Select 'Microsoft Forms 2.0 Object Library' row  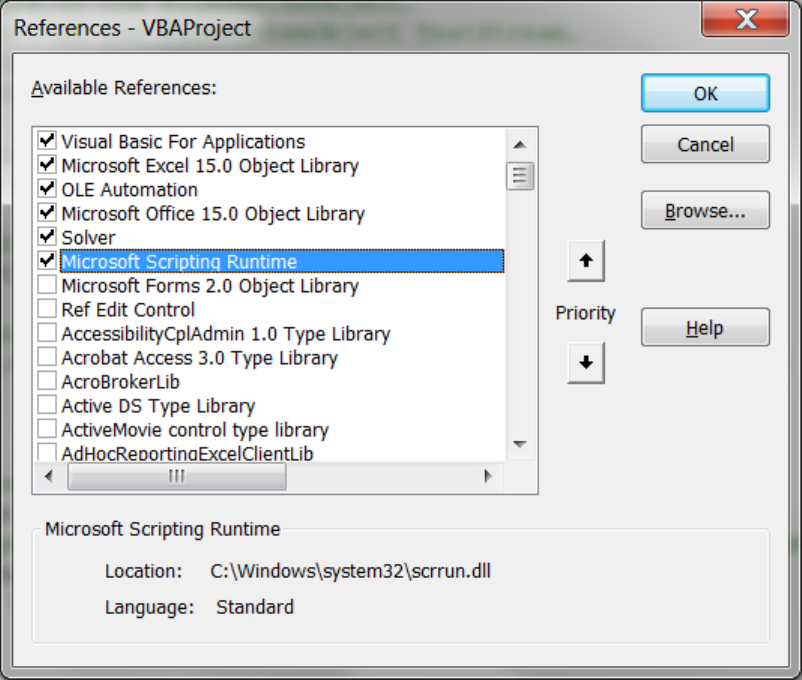click(x=282, y=286)
